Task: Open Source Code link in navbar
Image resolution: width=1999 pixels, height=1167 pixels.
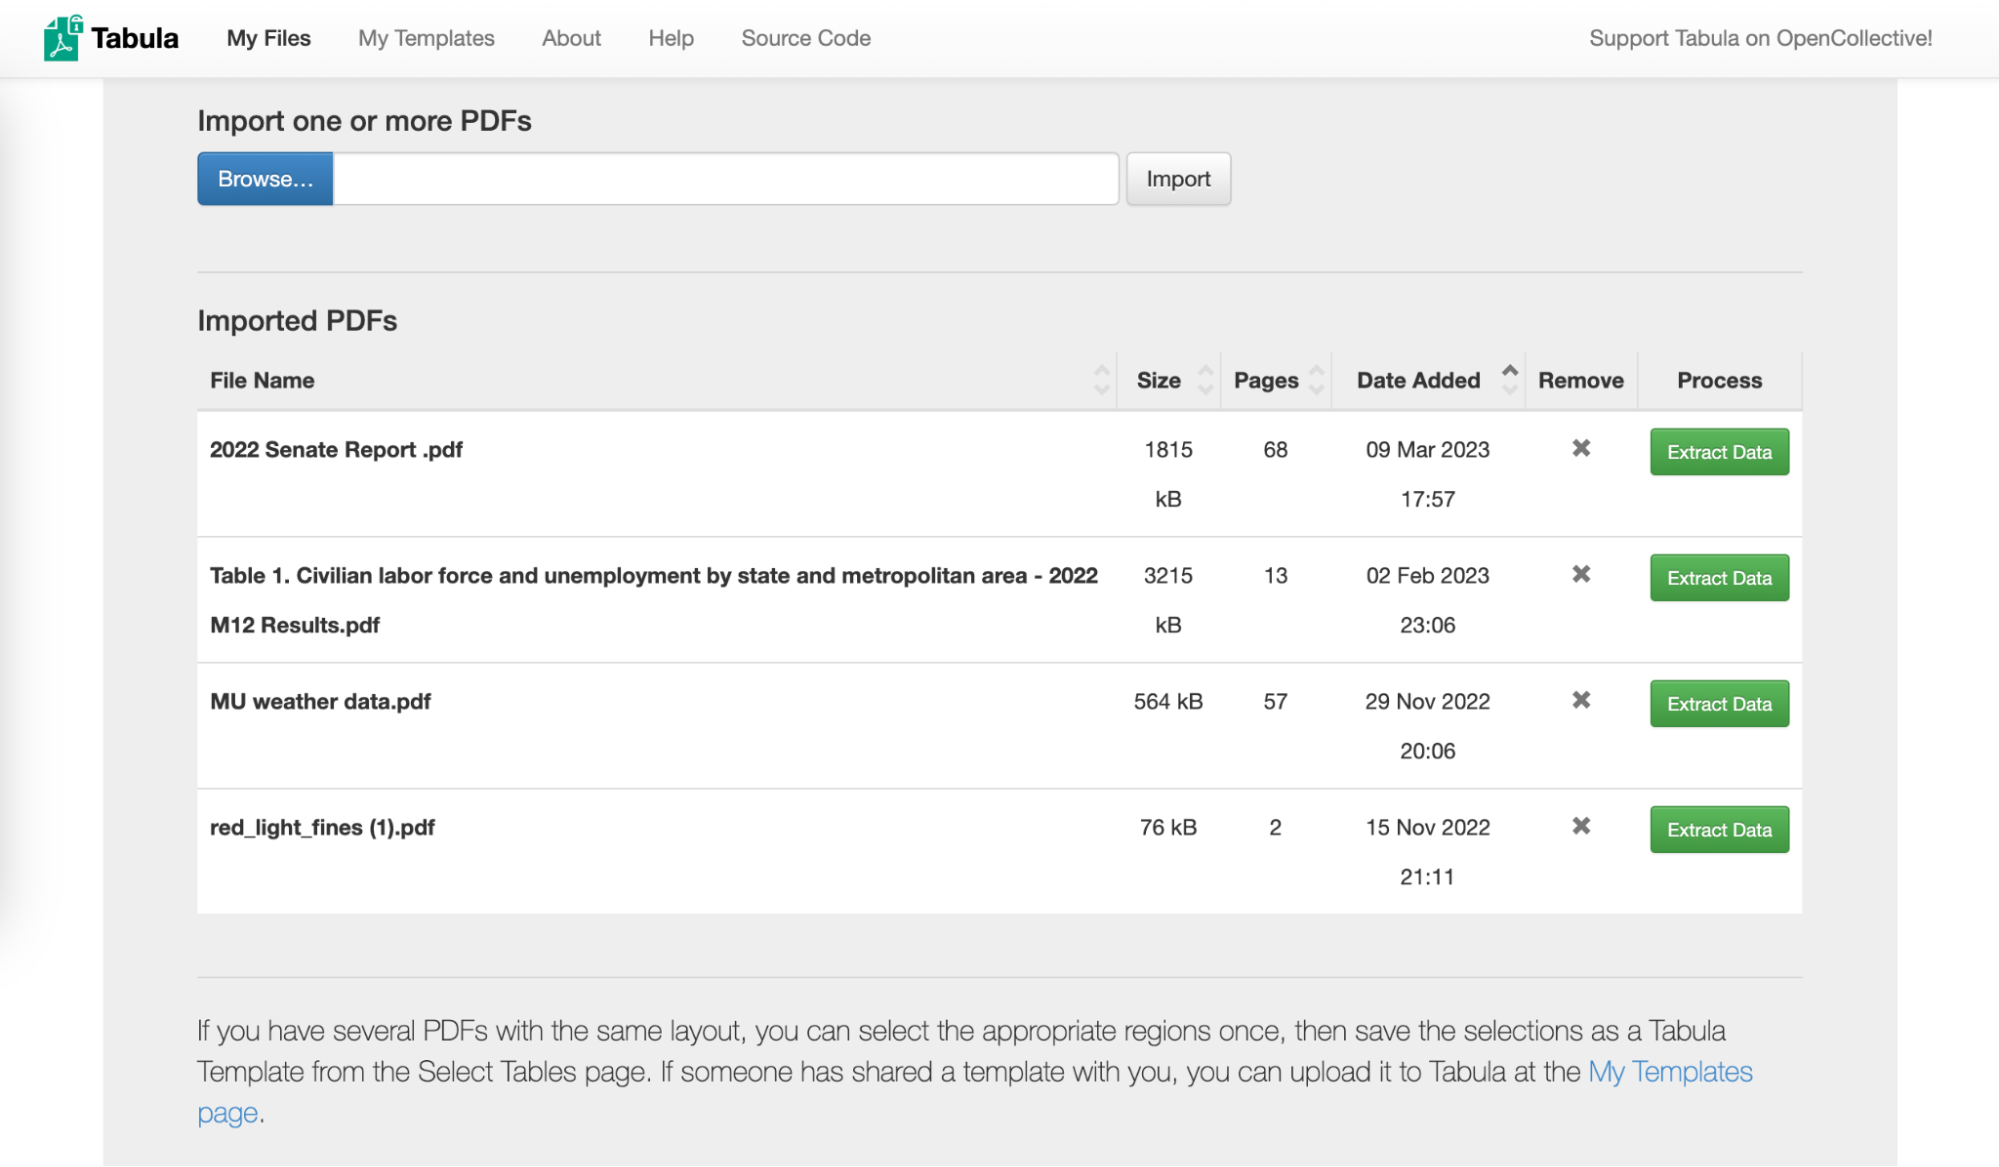Action: pos(805,38)
